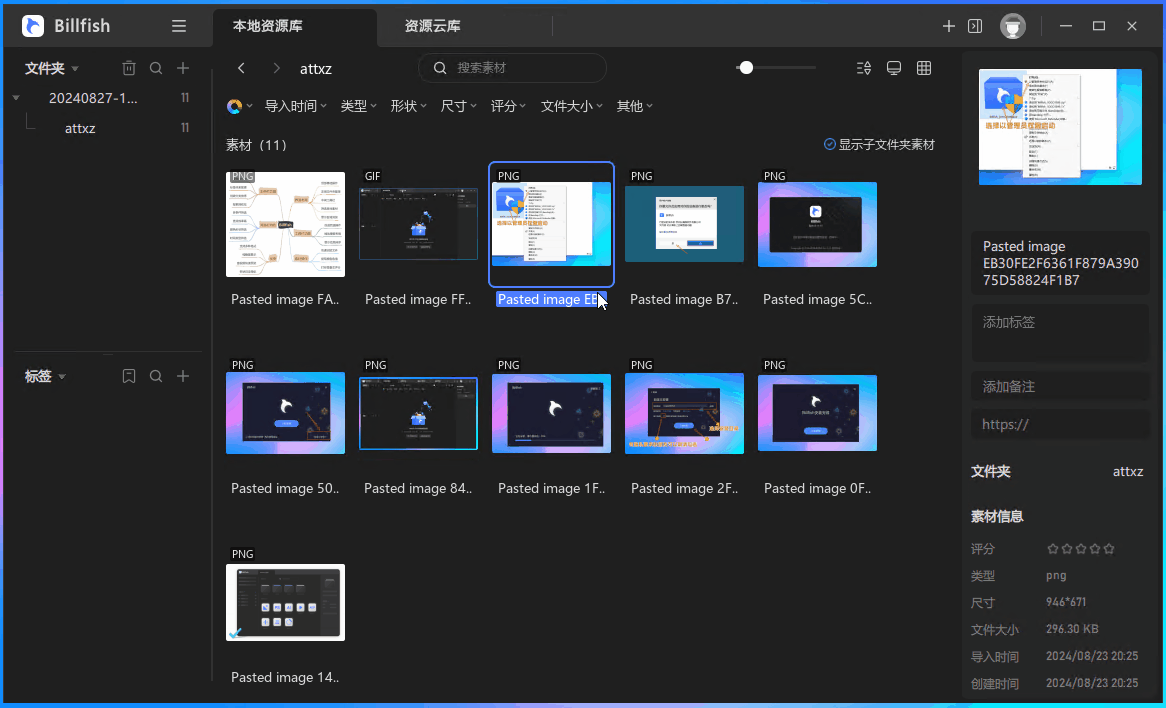Search folders using the folder panel magnifier
The image size is (1166, 708).
155,68
